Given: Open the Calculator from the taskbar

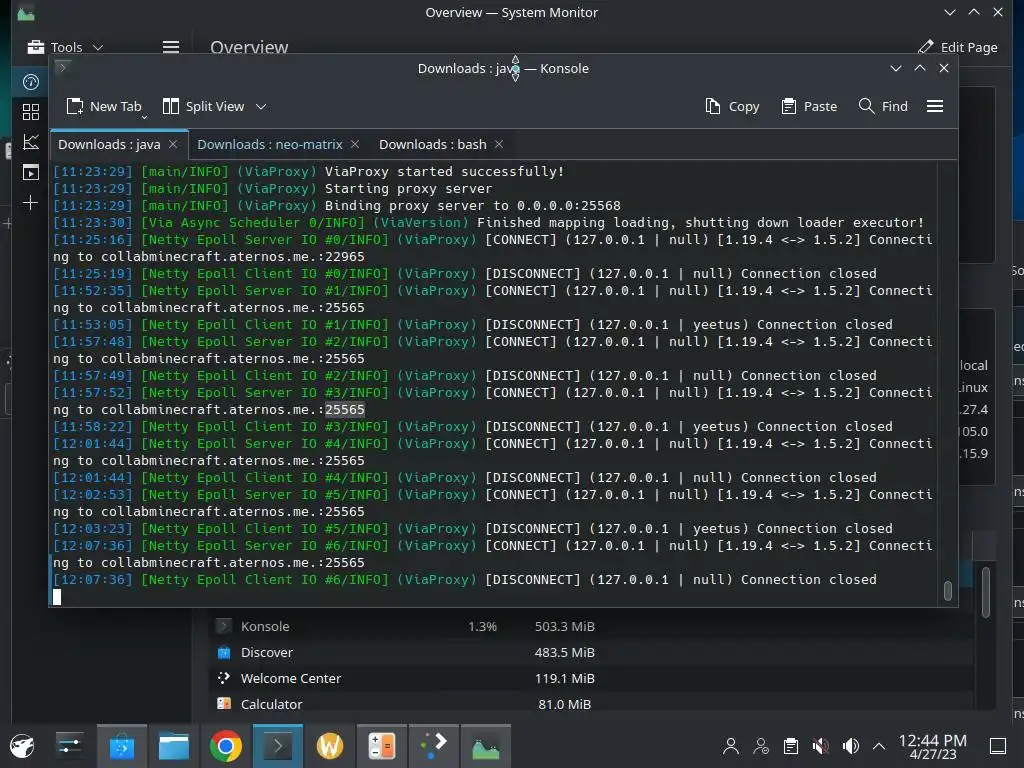Looking at the screenshot, I should [x=382, y=746].
